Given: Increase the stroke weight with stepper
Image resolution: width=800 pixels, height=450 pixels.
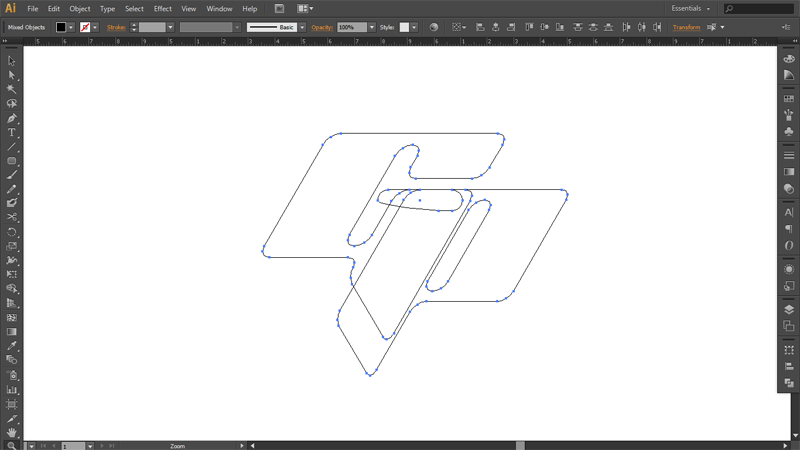Looking at the screenshot, I should coord(134,25).
